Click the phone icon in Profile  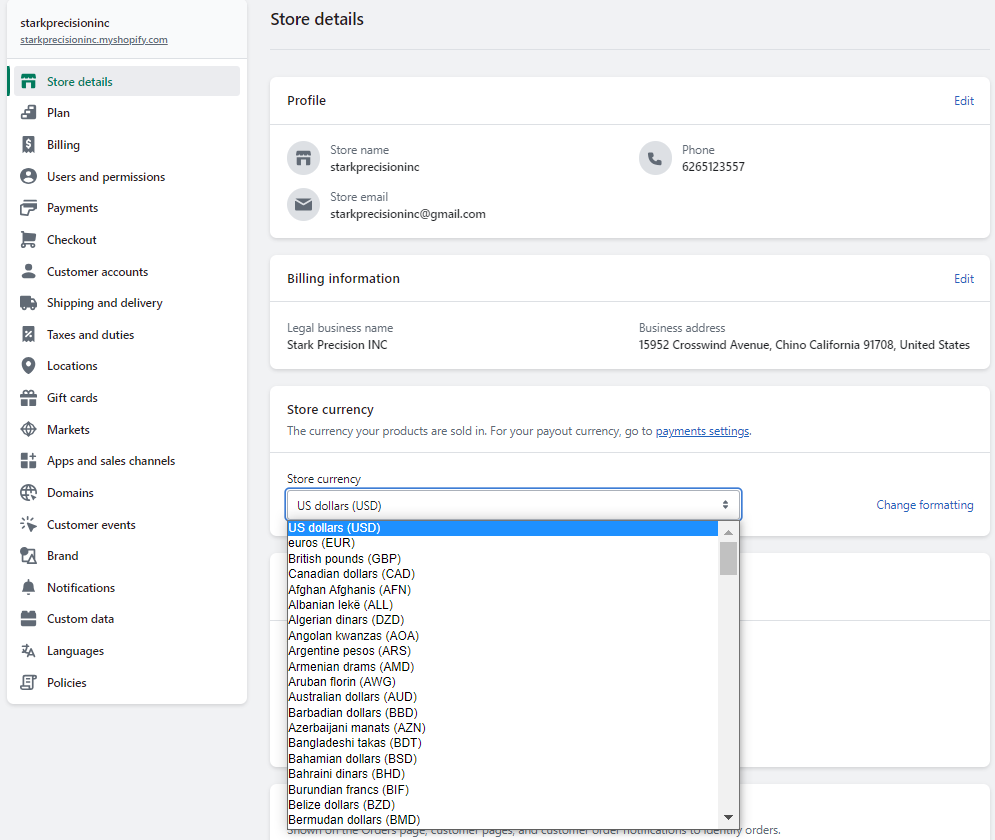[655, 158]
